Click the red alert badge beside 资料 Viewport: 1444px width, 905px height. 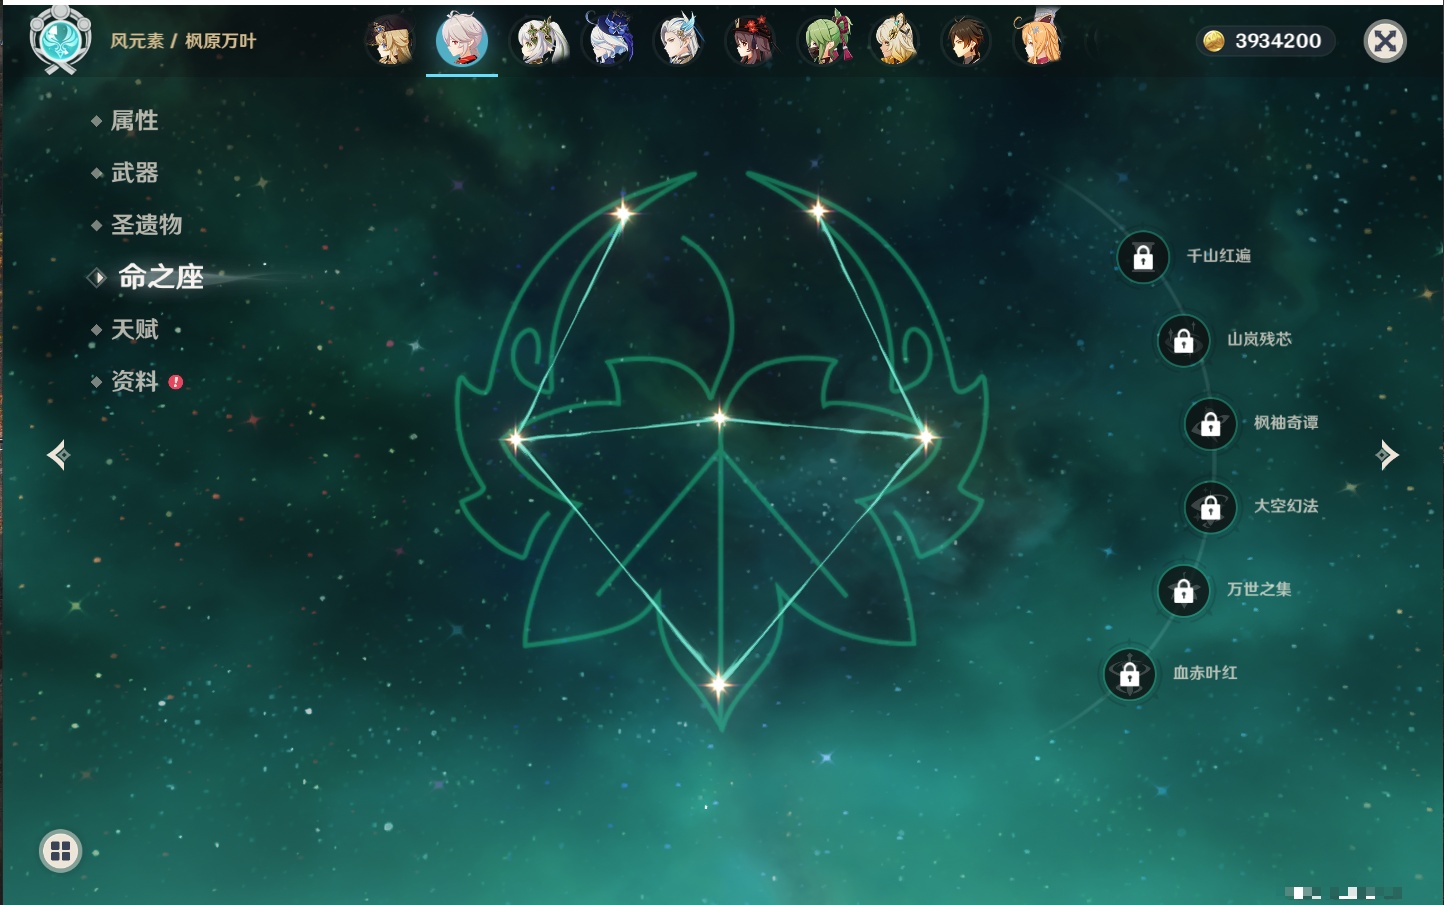(x=176, y=382)
